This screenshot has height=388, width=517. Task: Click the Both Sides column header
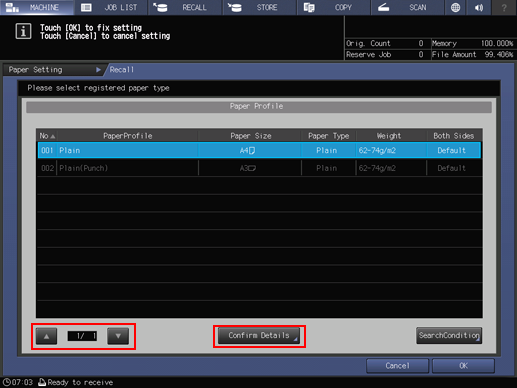click(x=453, y=136)
